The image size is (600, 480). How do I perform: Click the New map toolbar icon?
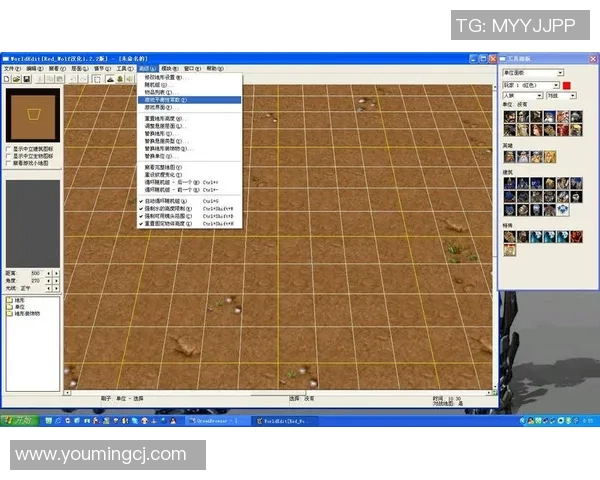tap(6, 78)
